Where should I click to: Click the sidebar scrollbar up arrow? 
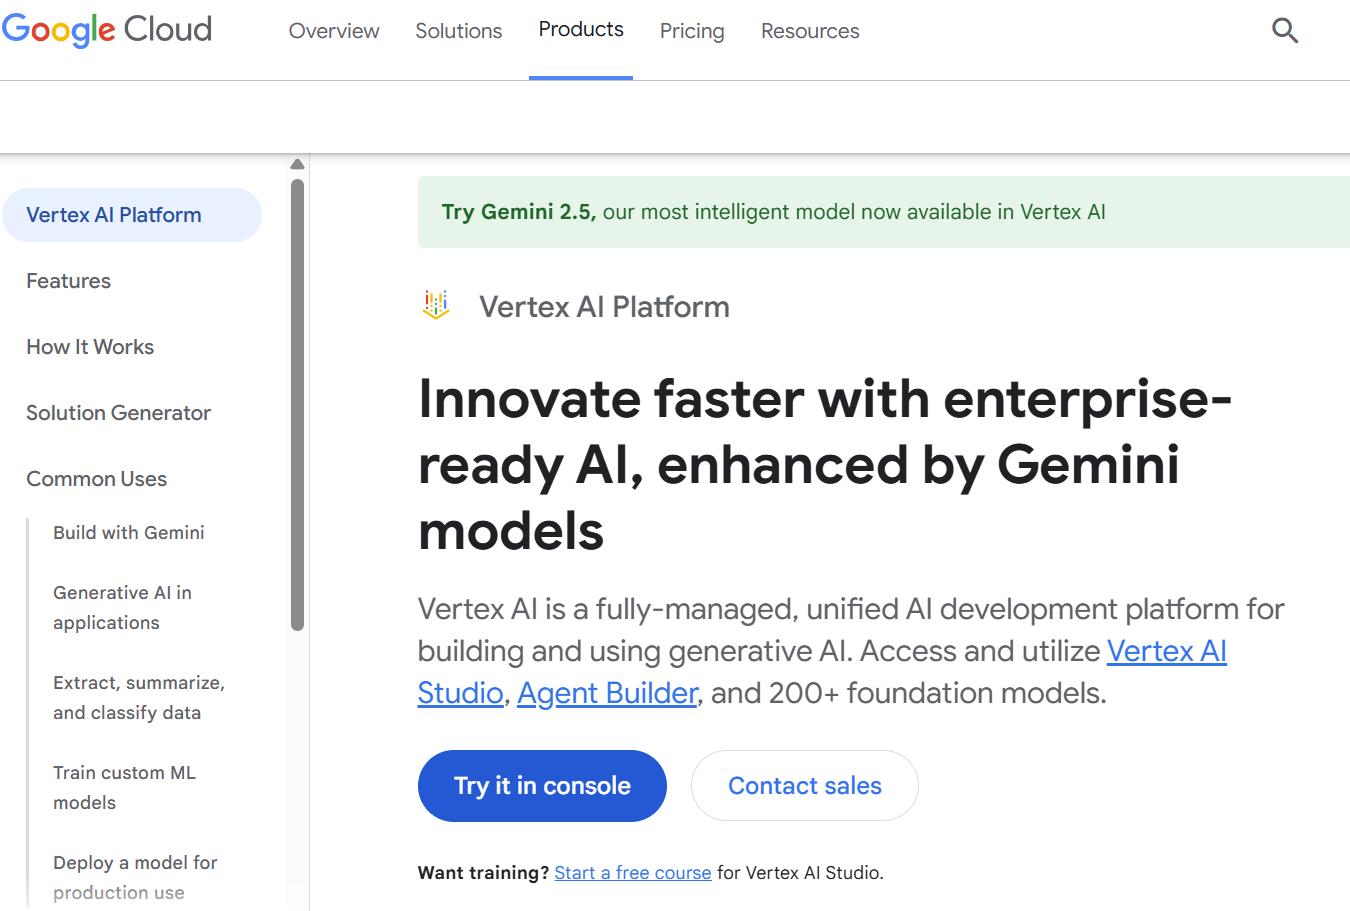(297, 164)
